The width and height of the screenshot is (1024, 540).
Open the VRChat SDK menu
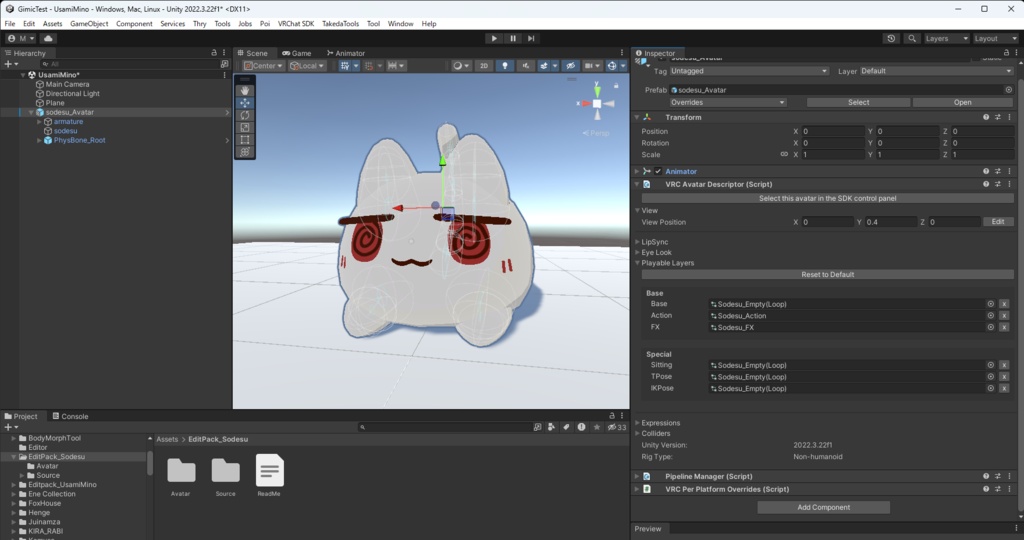click(296, 24)
